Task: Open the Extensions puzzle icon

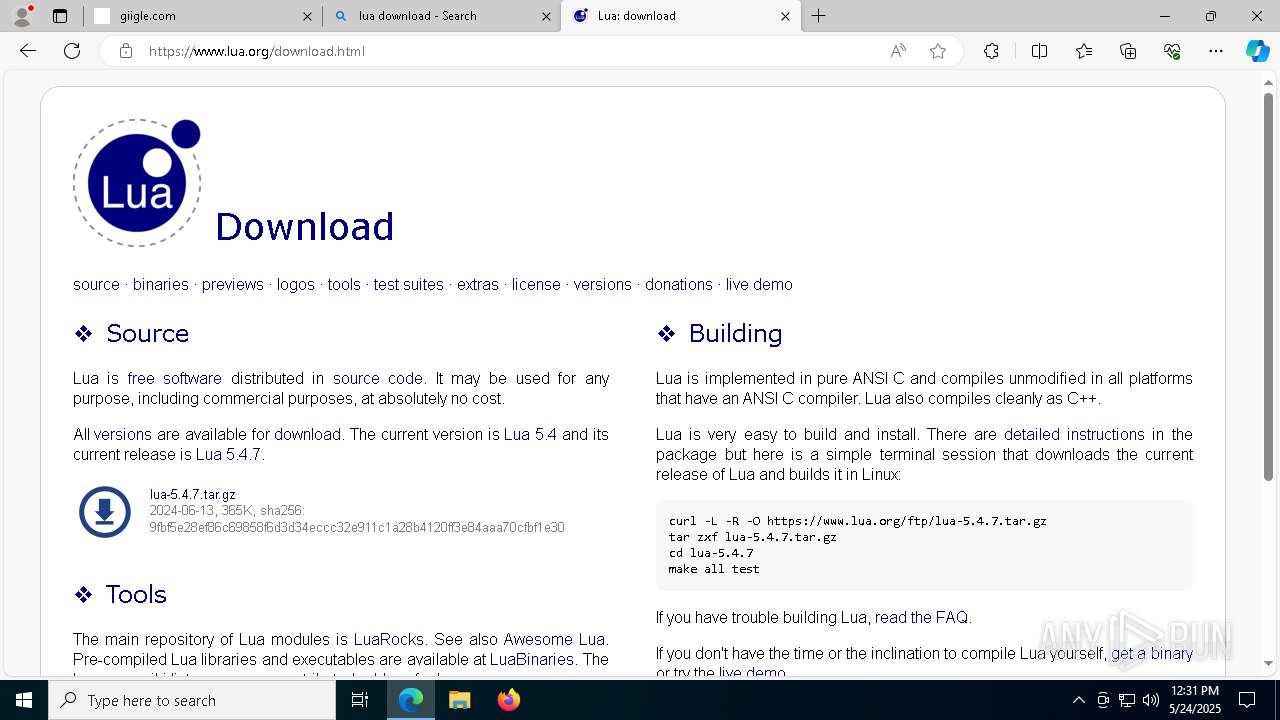Action: tap(991, 51)
